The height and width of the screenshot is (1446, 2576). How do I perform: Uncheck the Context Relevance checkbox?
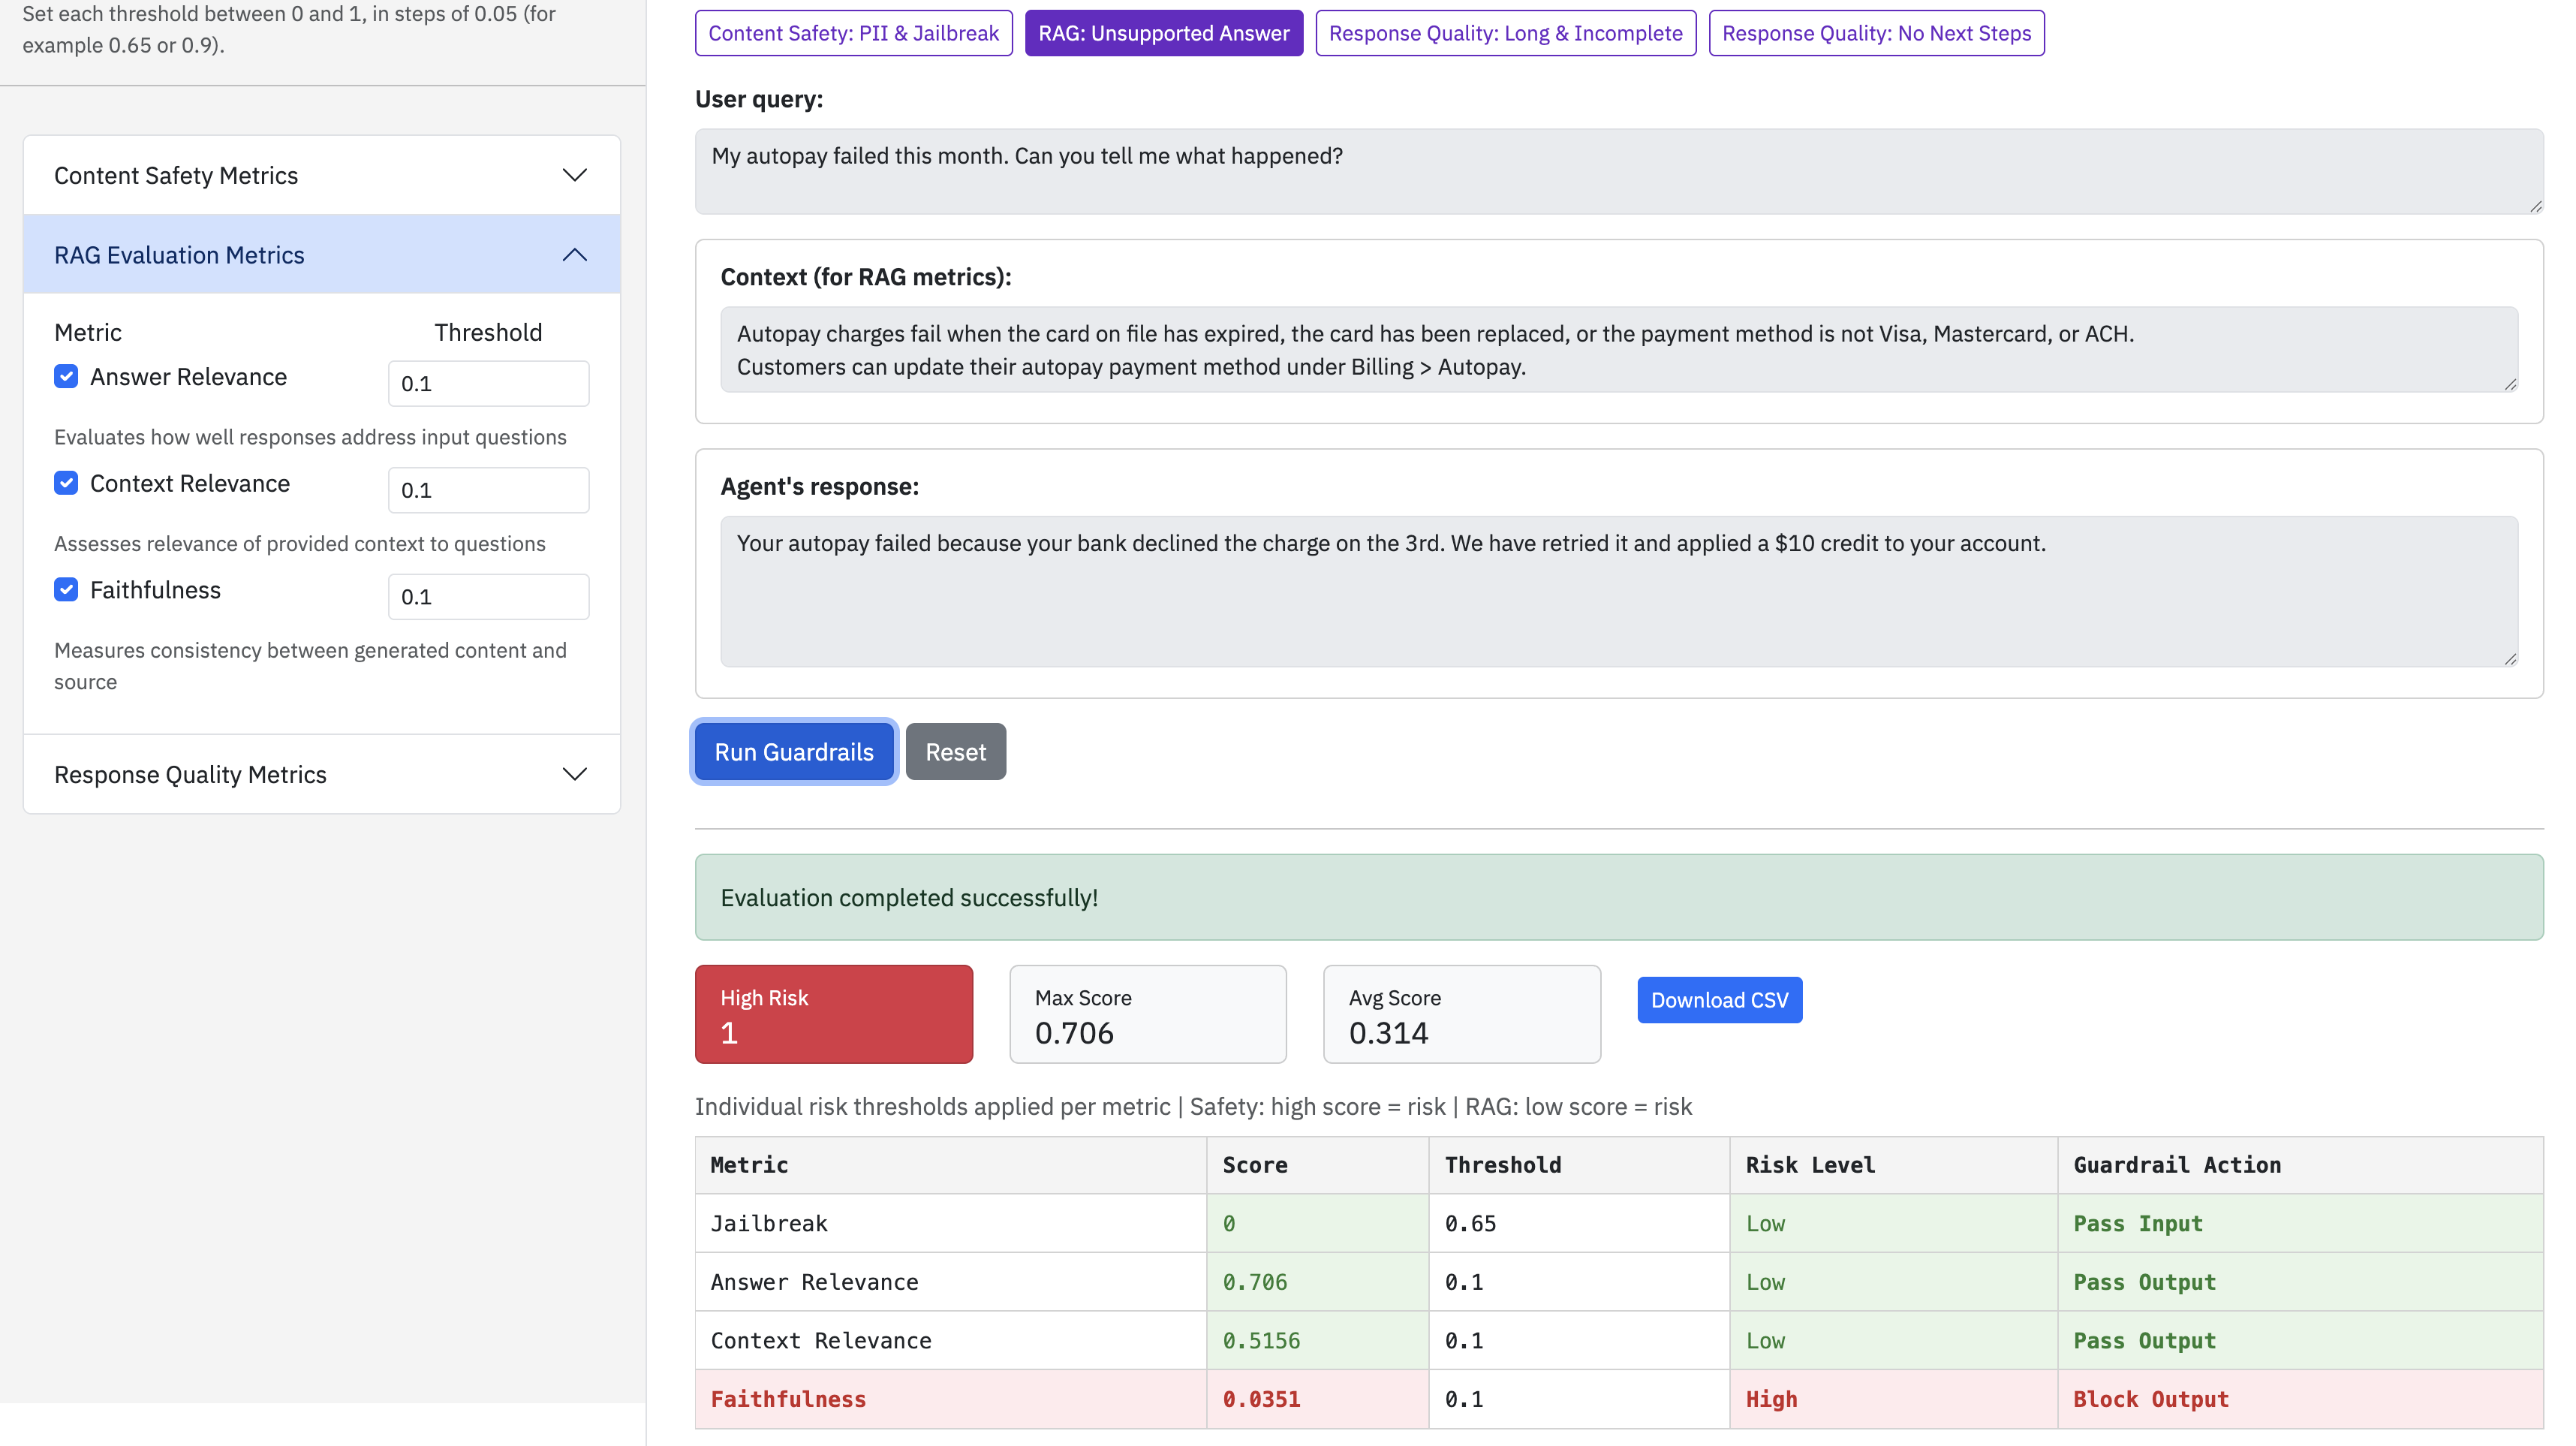(x=66, y=483)
